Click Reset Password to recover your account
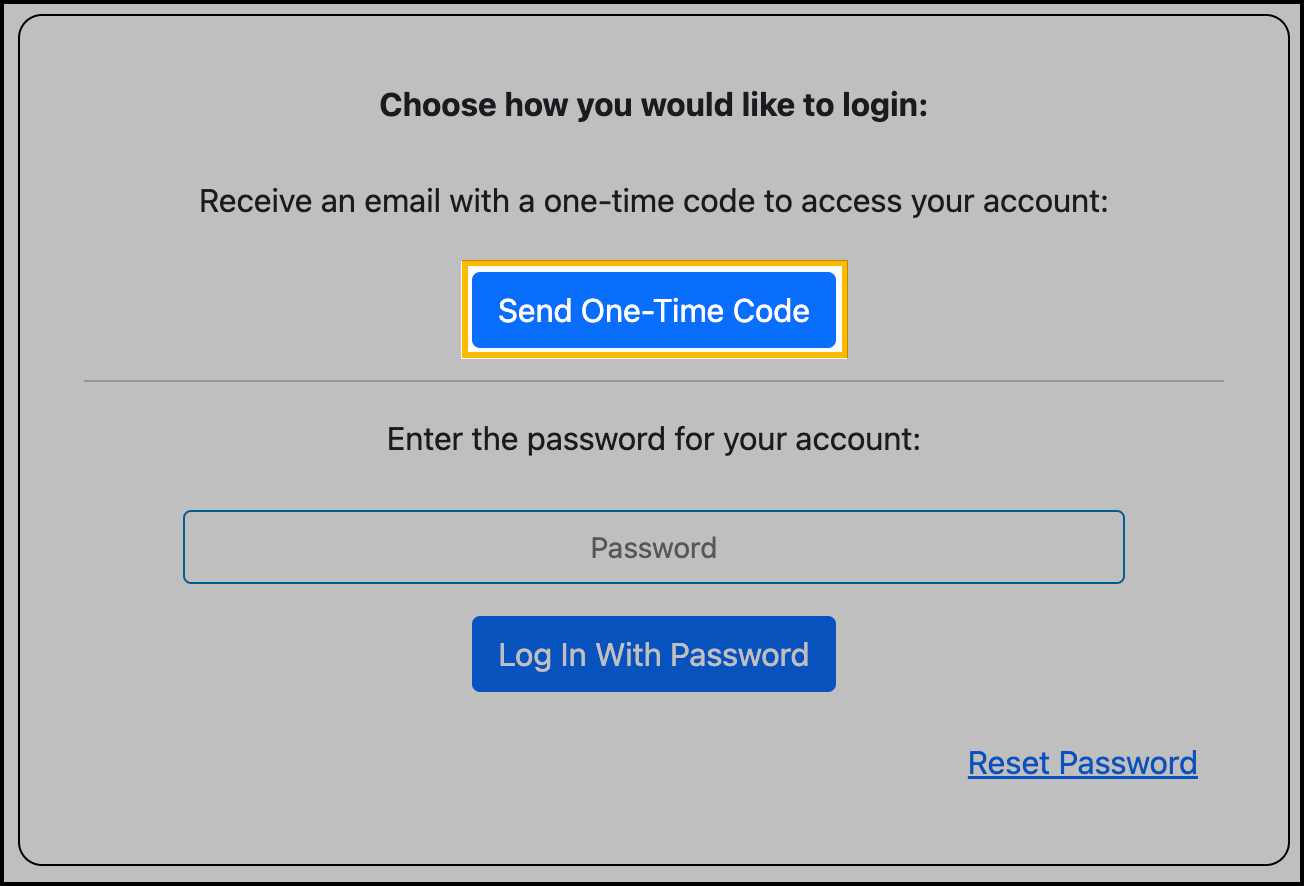Viewport: 1304px width, 886px height. [1082, 762]
